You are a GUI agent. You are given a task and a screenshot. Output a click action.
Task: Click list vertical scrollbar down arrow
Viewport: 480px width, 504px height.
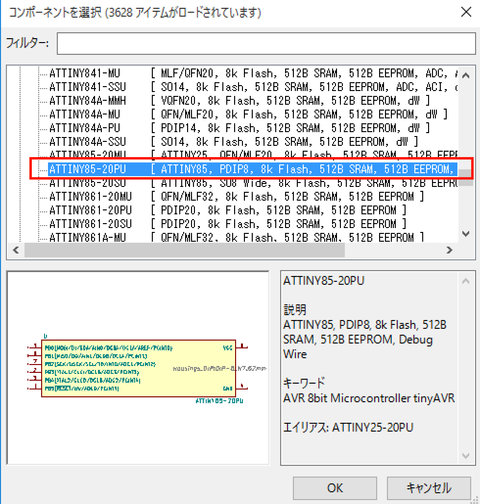click(466, 234)
